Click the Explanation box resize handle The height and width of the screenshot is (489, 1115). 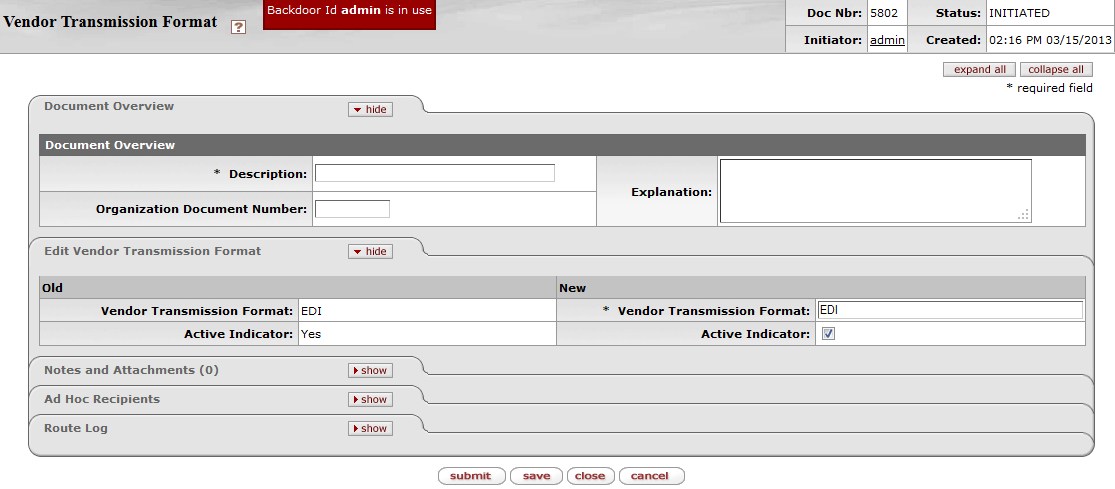[x=1024, y=215]
